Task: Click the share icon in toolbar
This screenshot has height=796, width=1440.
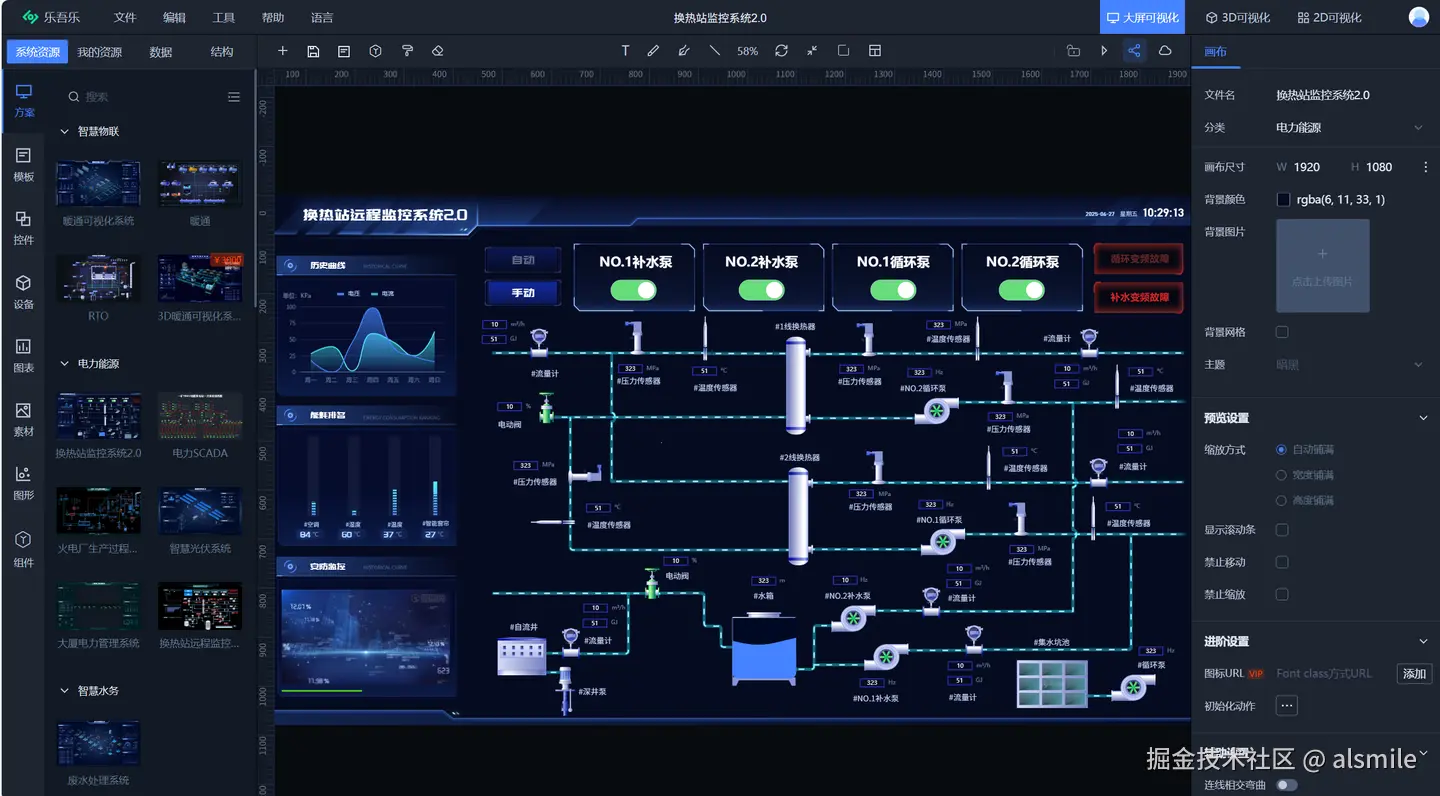Action: [1134, 51]
